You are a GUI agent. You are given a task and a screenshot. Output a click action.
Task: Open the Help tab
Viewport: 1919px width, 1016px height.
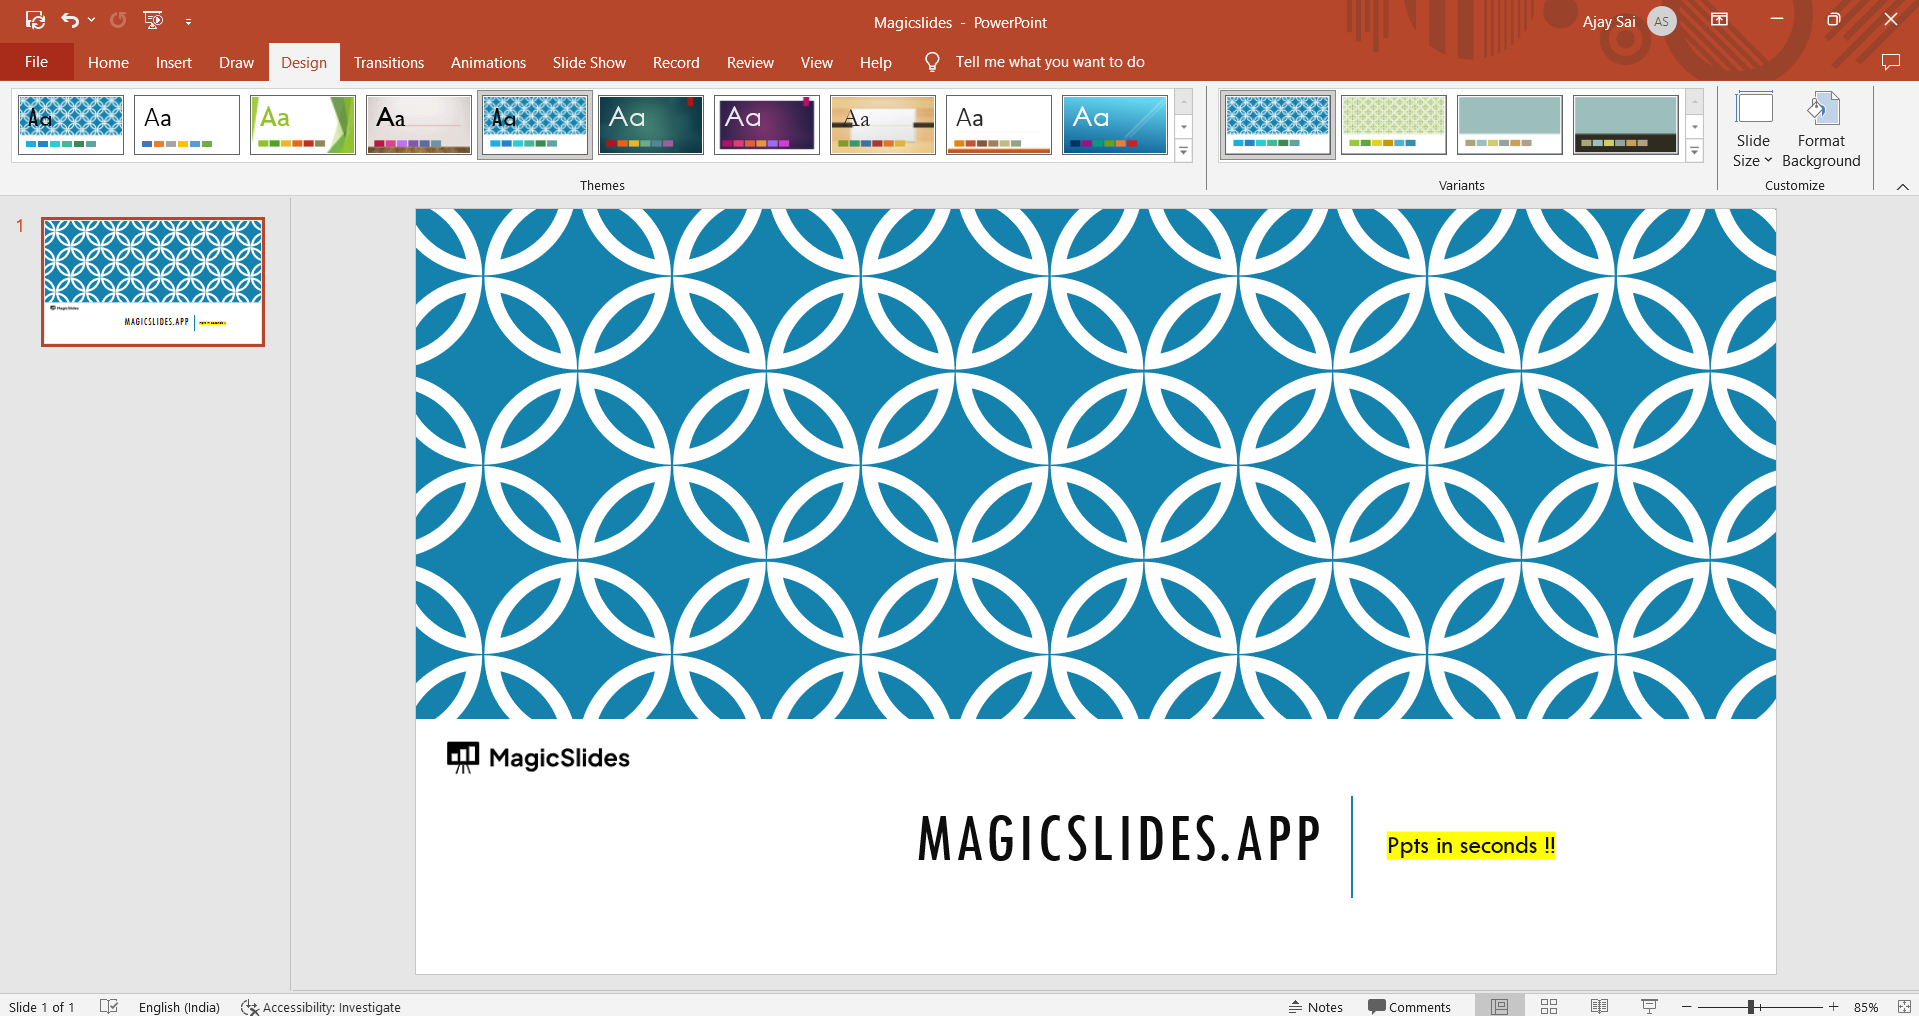pyautogui.click(x=876, y=62)
